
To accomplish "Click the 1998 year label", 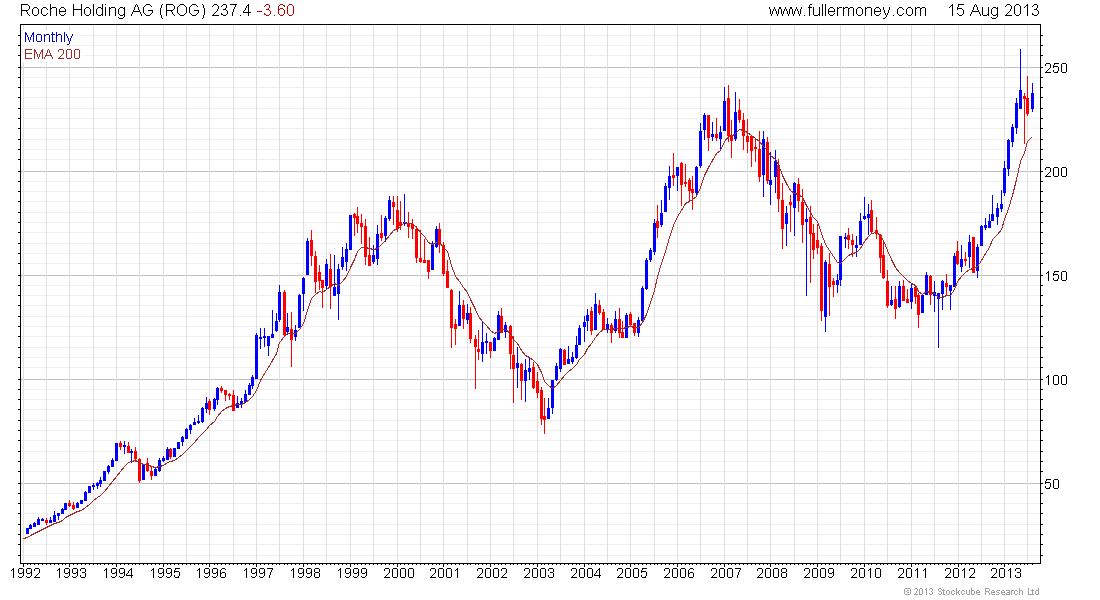I will coord(305,573).
